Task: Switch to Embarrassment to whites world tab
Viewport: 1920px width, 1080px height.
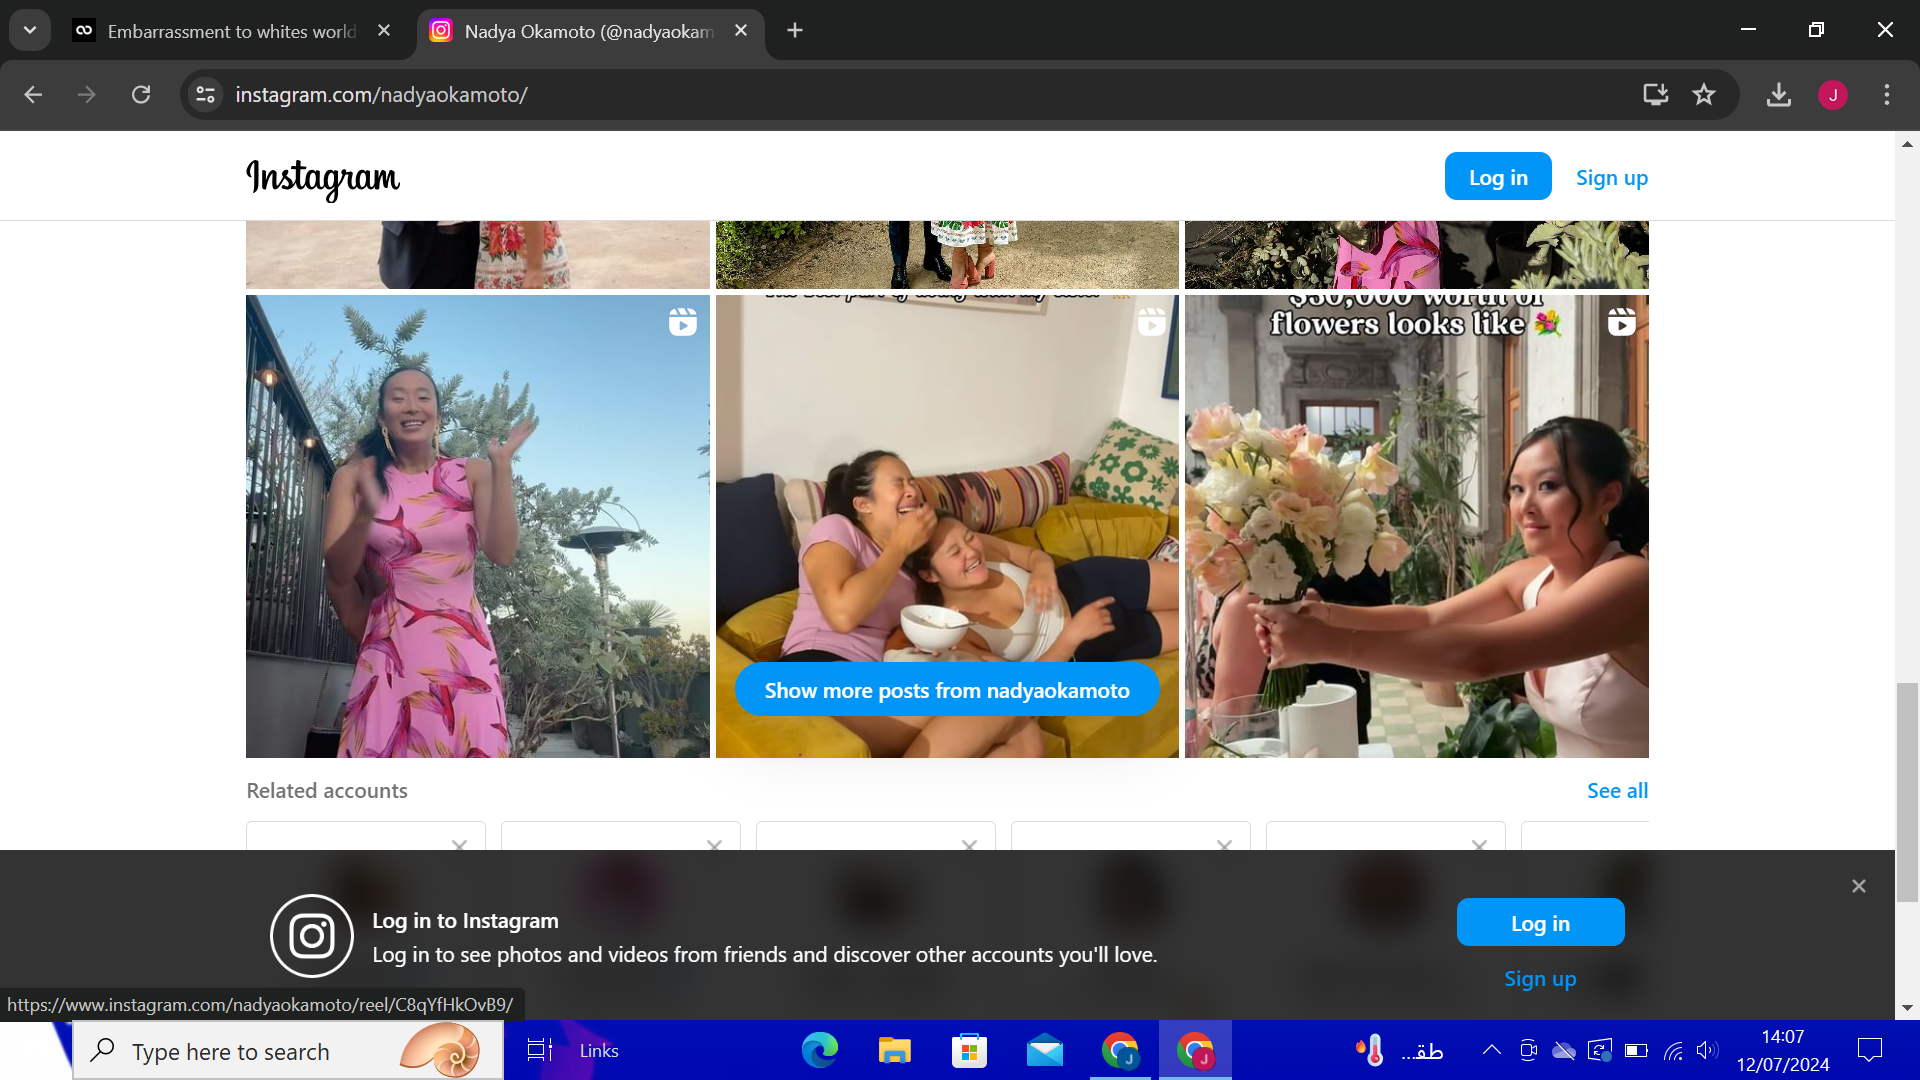Action: (230, 31)
